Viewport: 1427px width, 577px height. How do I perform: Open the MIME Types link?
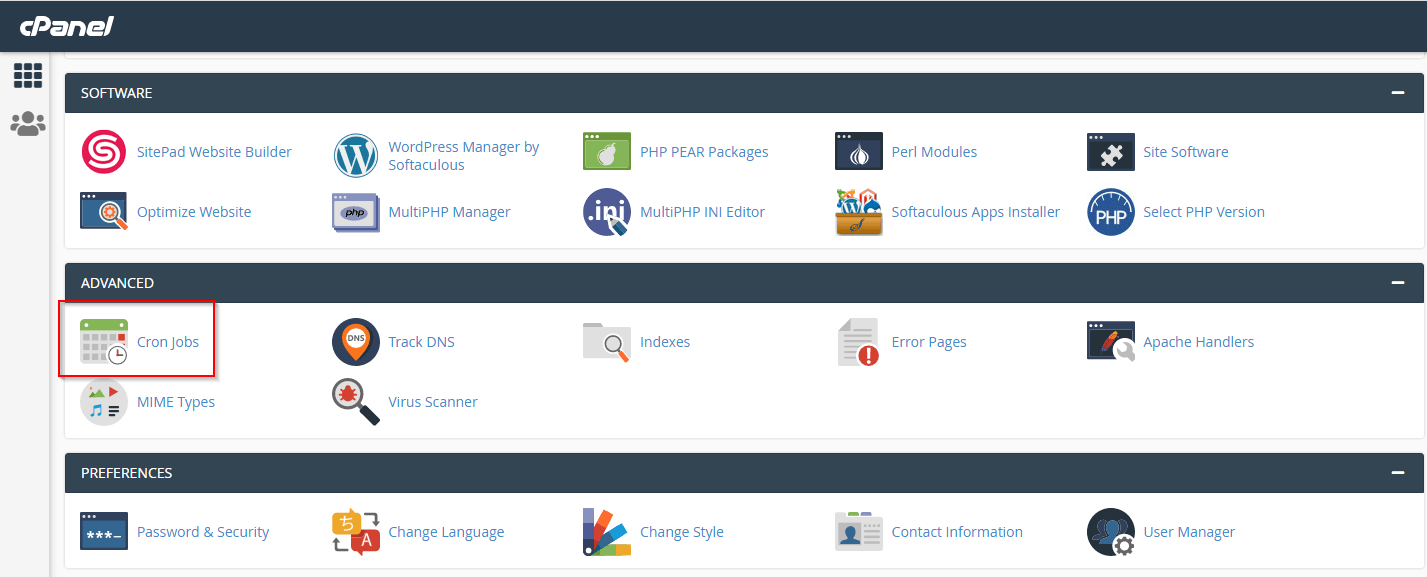click(176, 402)
